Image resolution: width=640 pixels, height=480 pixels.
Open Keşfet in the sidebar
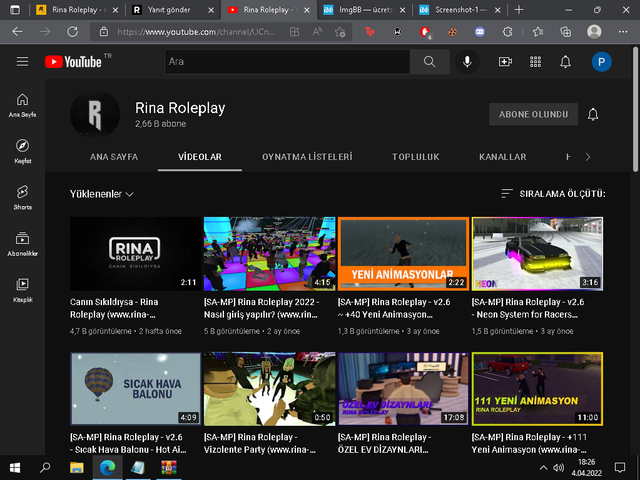click(22, 151)
